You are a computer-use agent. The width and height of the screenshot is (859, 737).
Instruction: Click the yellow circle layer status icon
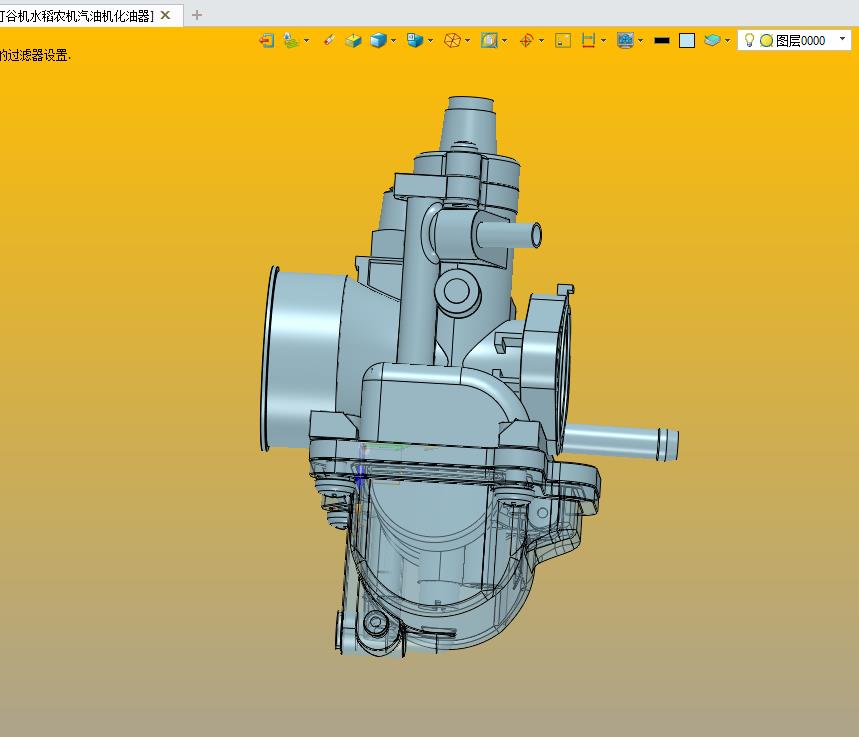767,41
